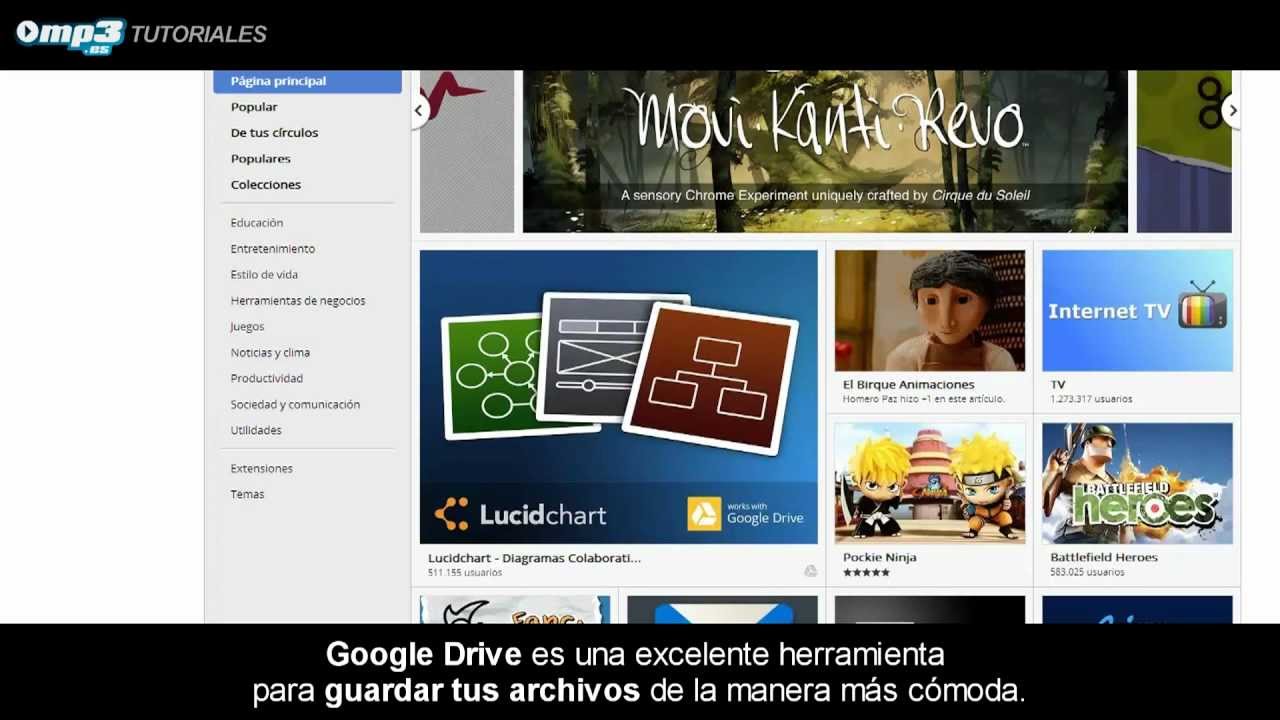Click Pockie Ninja star rating
The width and height of the screenshot is (1280, 720).
coord(866,573)
